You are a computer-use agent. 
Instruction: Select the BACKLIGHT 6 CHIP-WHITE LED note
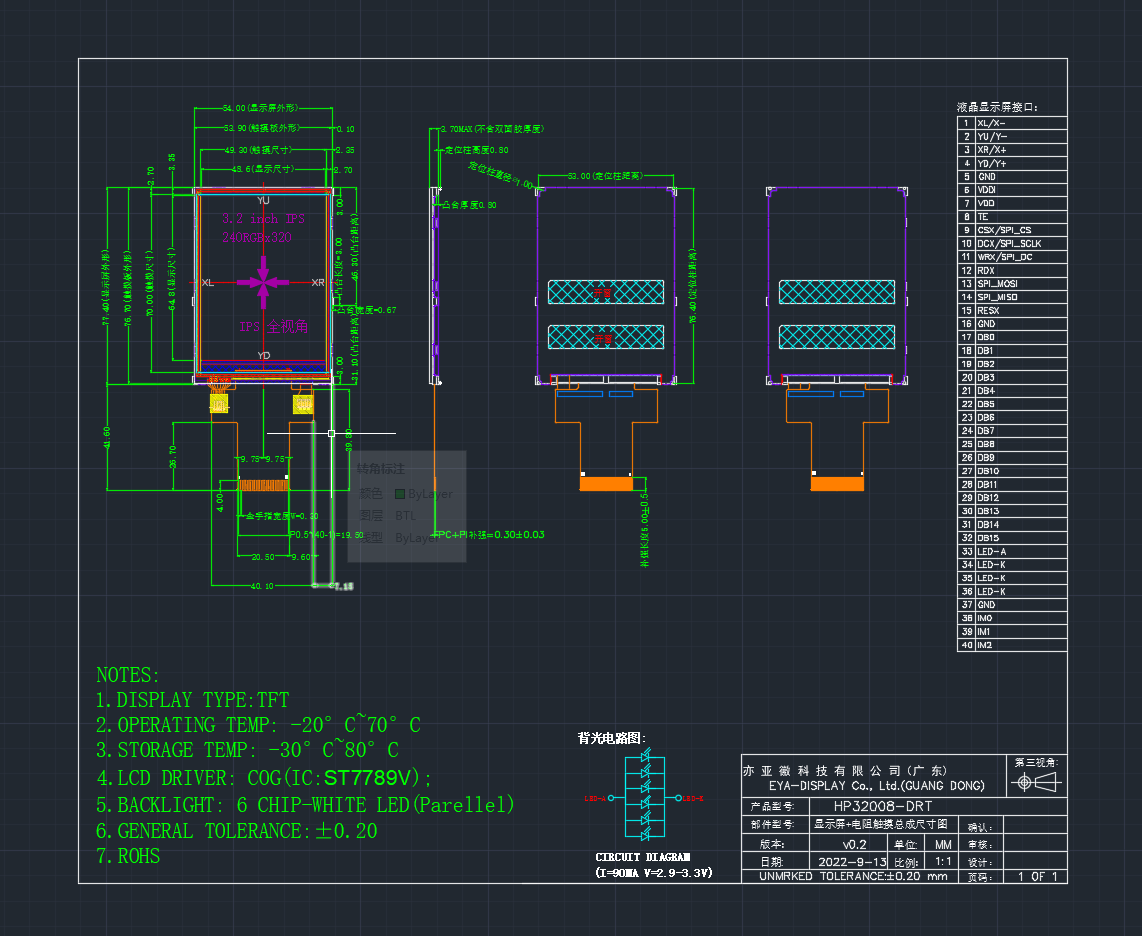click(305, 805)
